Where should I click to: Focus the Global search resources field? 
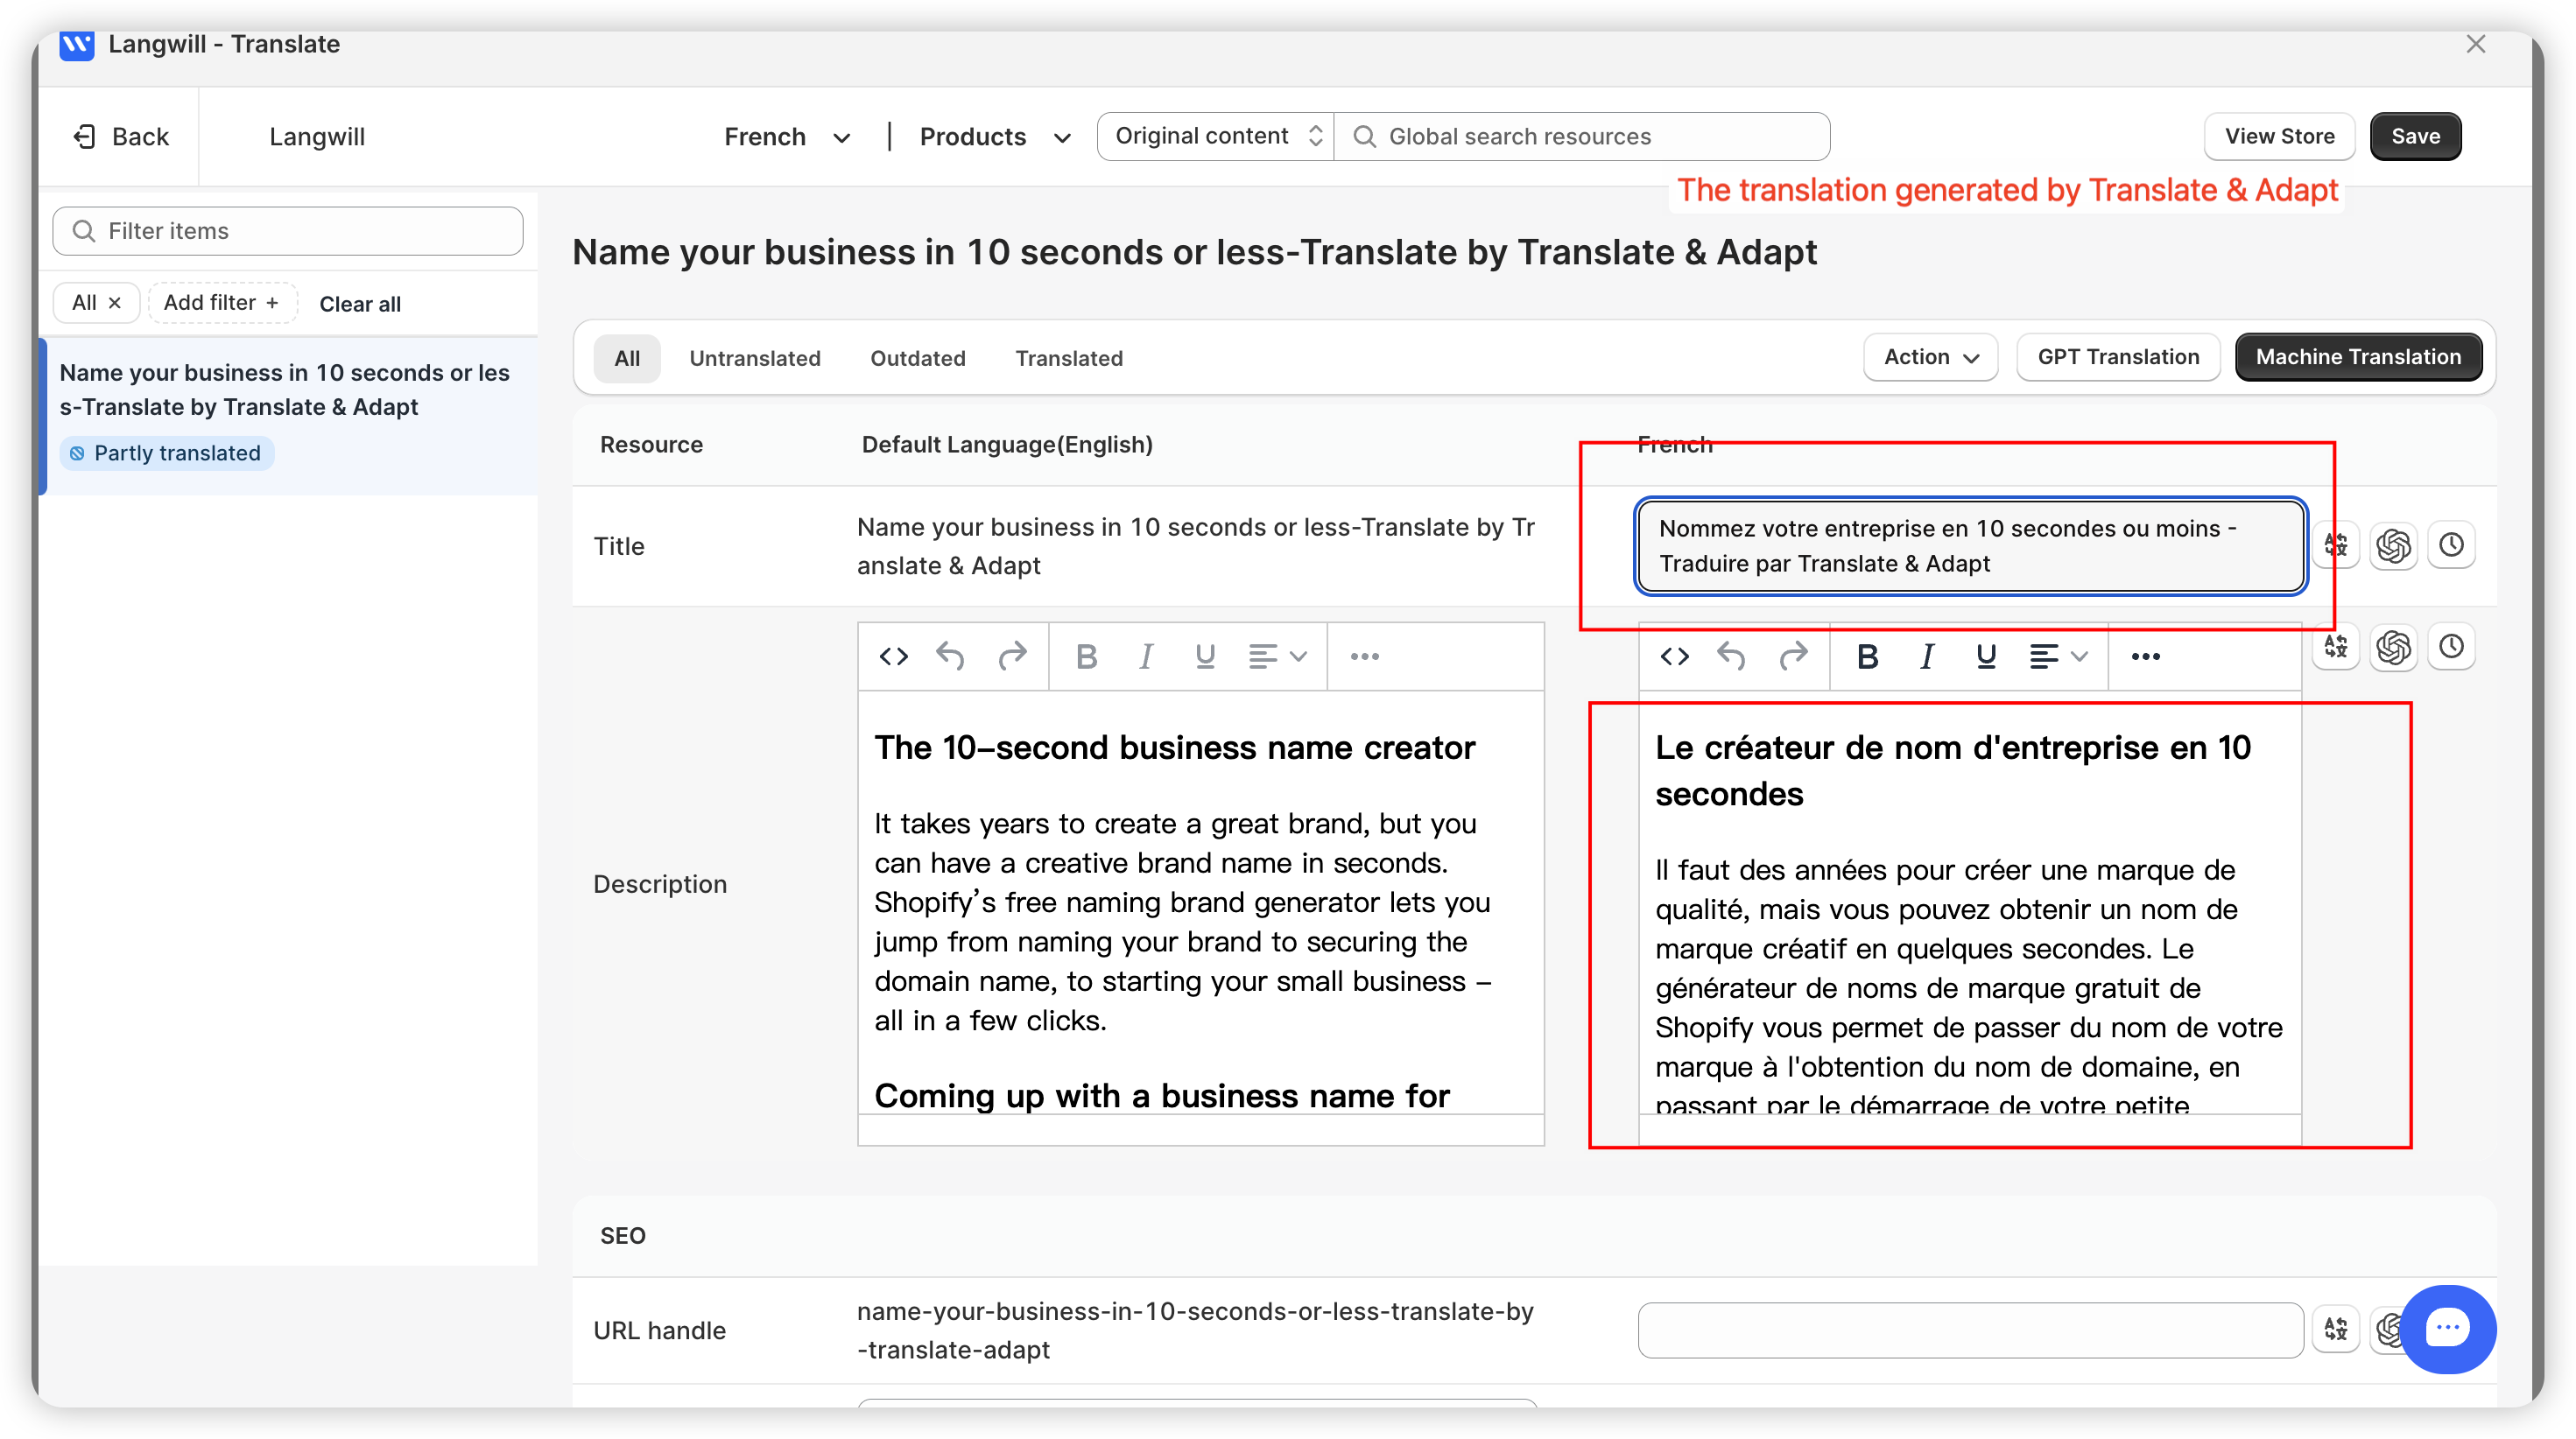pyautogui.click(x=1582, y=137)
